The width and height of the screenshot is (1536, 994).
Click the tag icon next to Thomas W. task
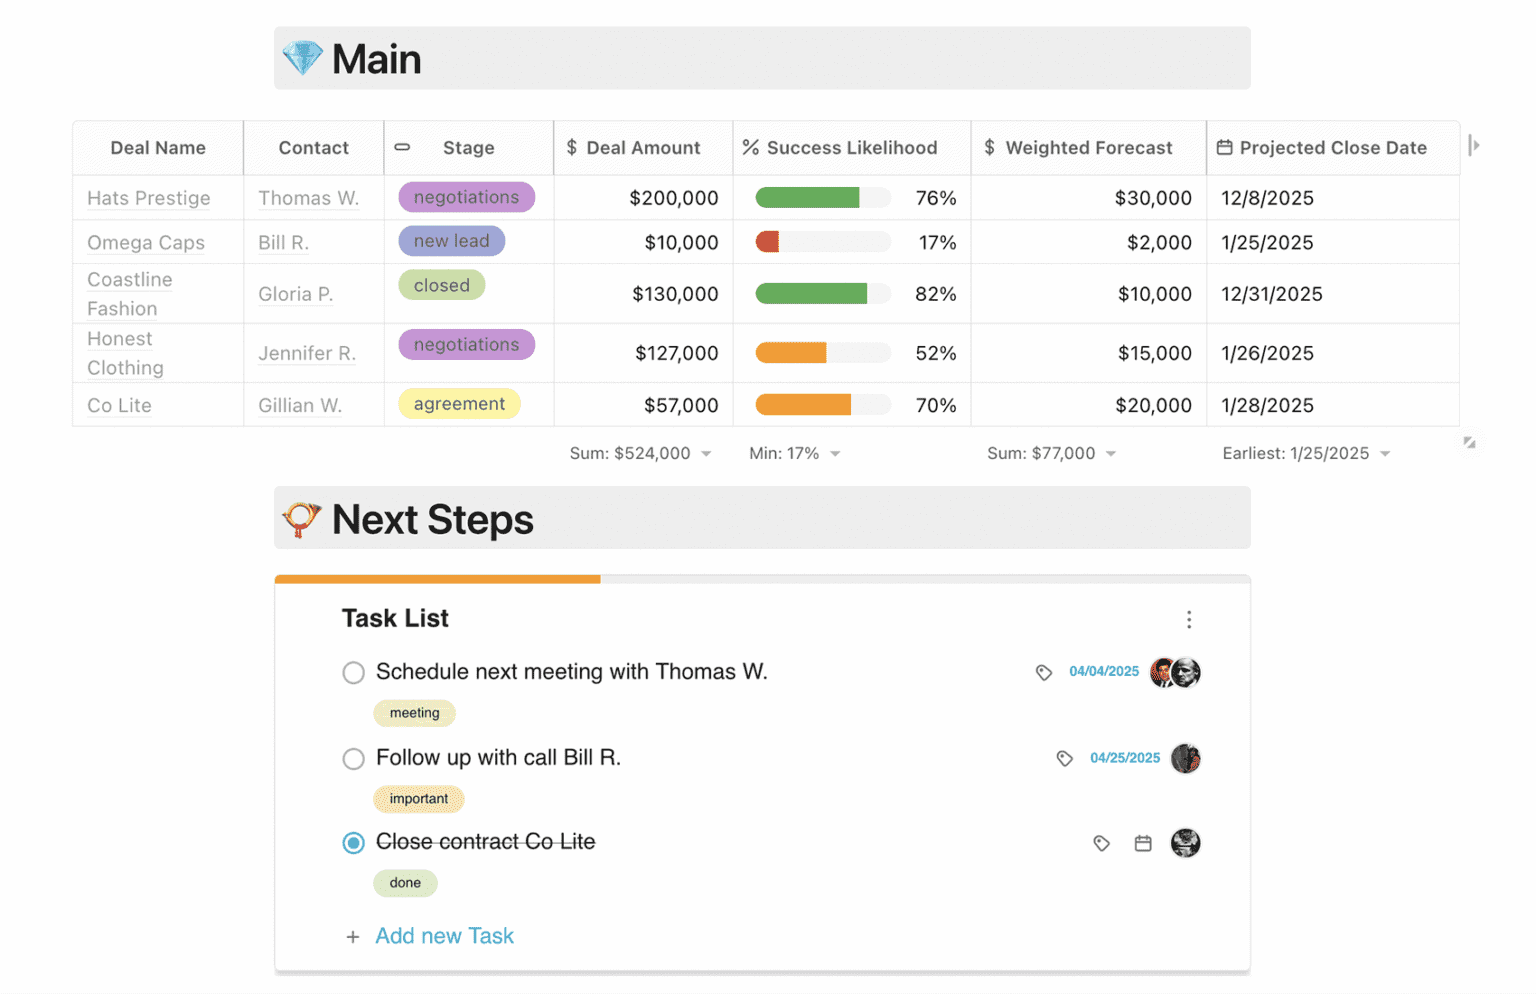click(x=1045, y=672)
